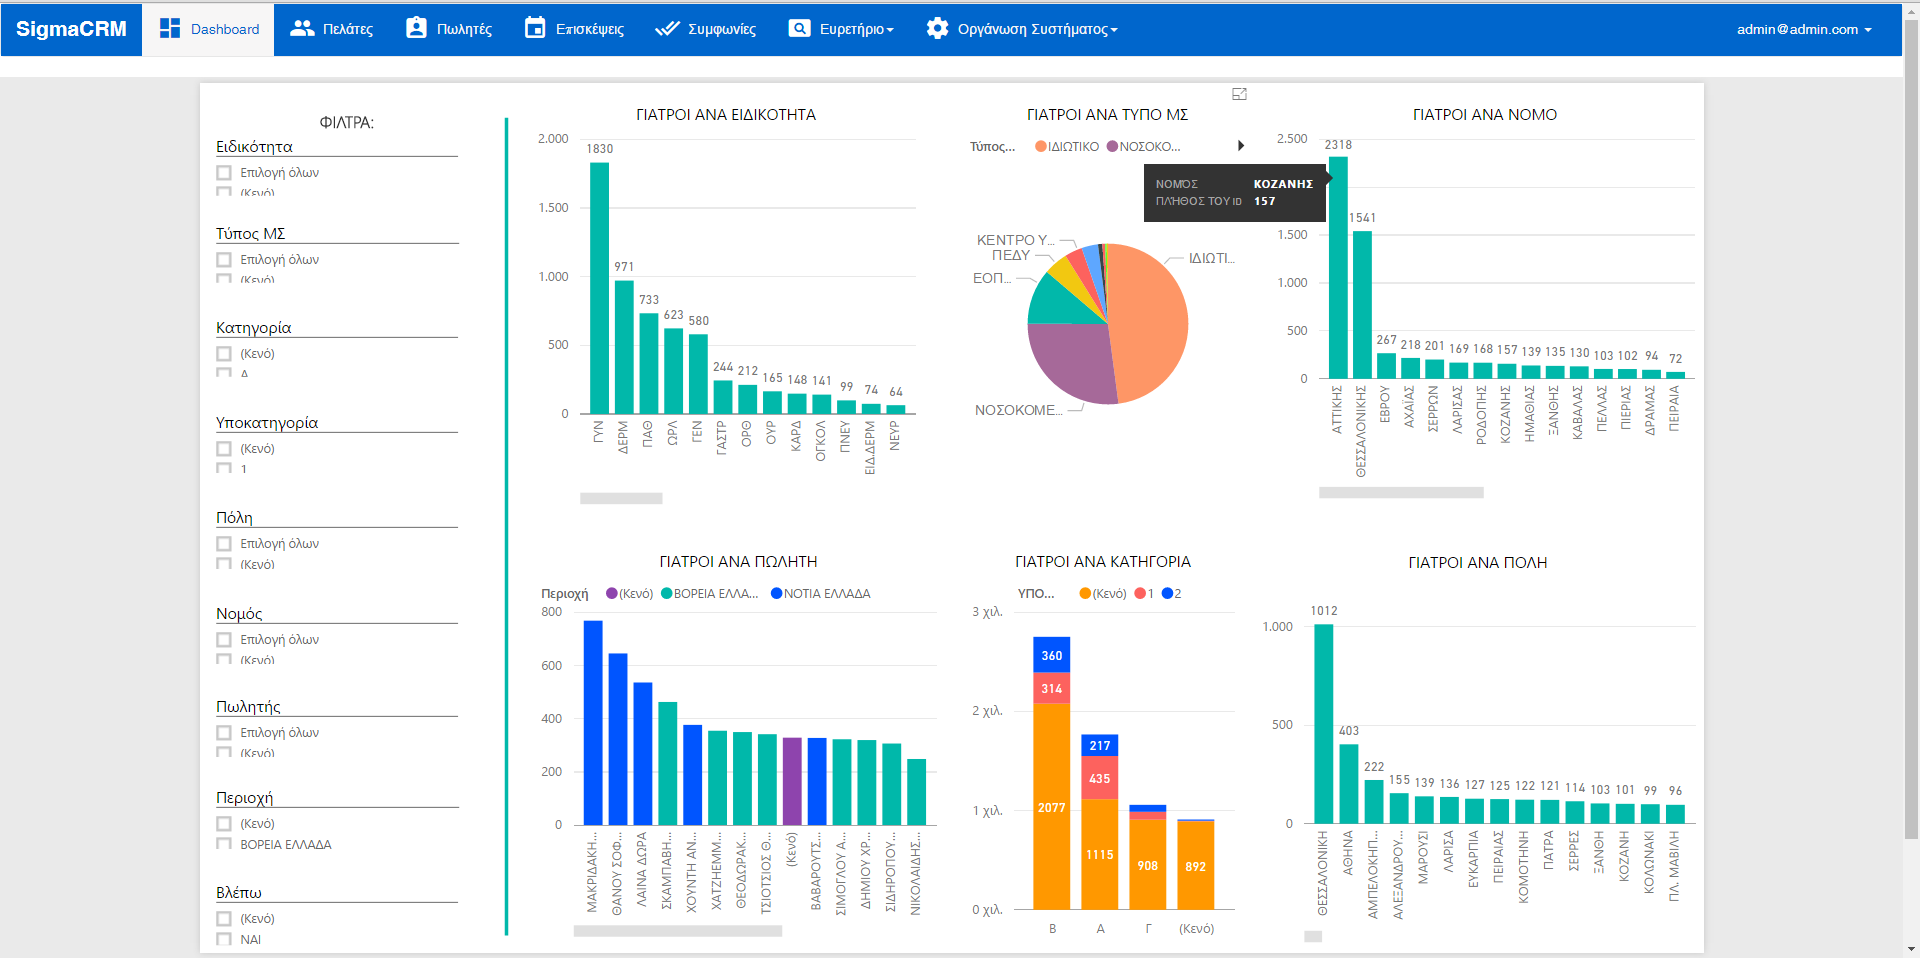Open the admin@admin.com user dropdown
This screenshot has width=1920, height=958.
point(1804,29)
